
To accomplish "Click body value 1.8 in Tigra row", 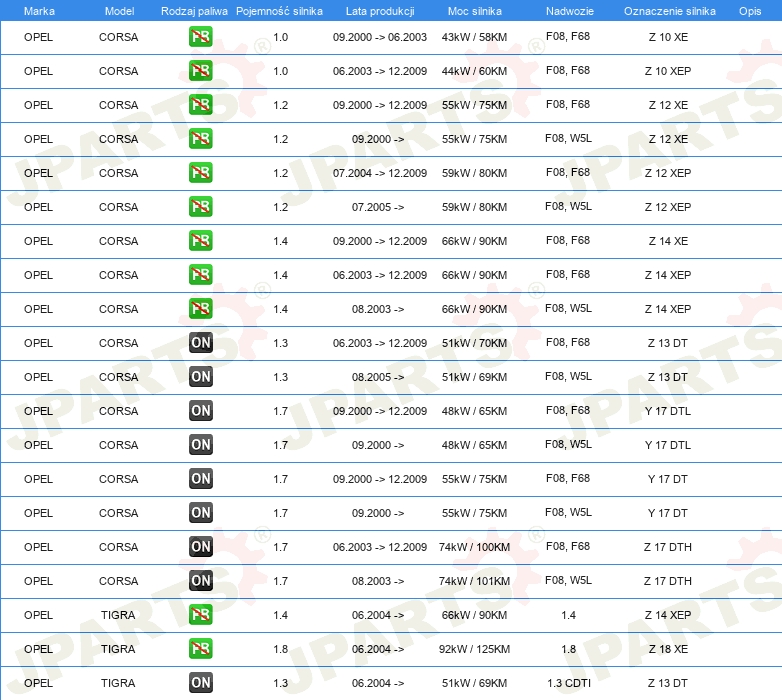I will (x=569, y=649).
